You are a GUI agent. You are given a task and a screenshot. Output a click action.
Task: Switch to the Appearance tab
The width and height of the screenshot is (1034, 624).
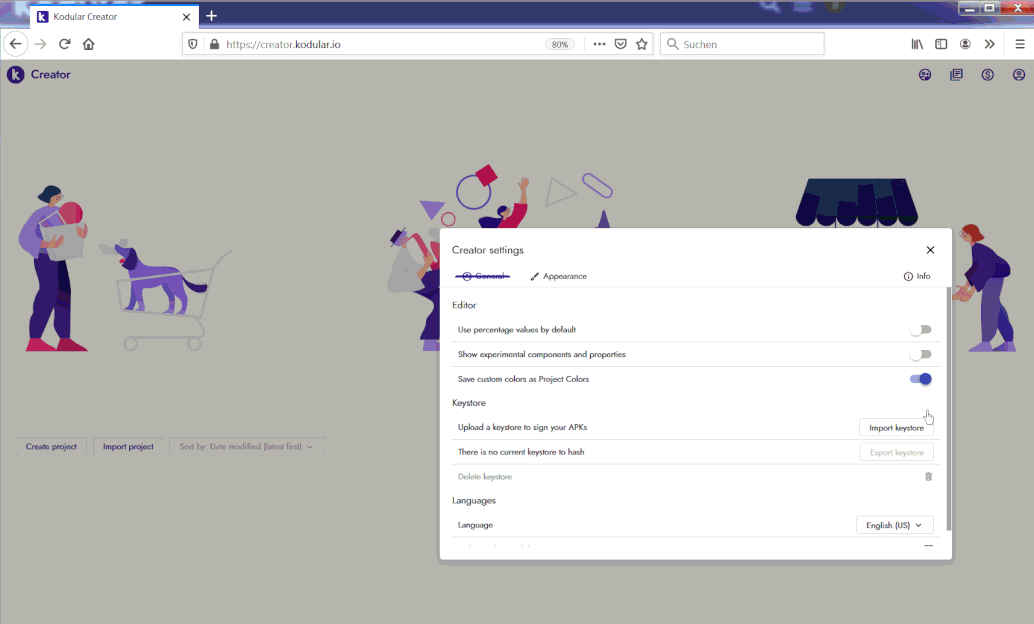tap(558, 276)
